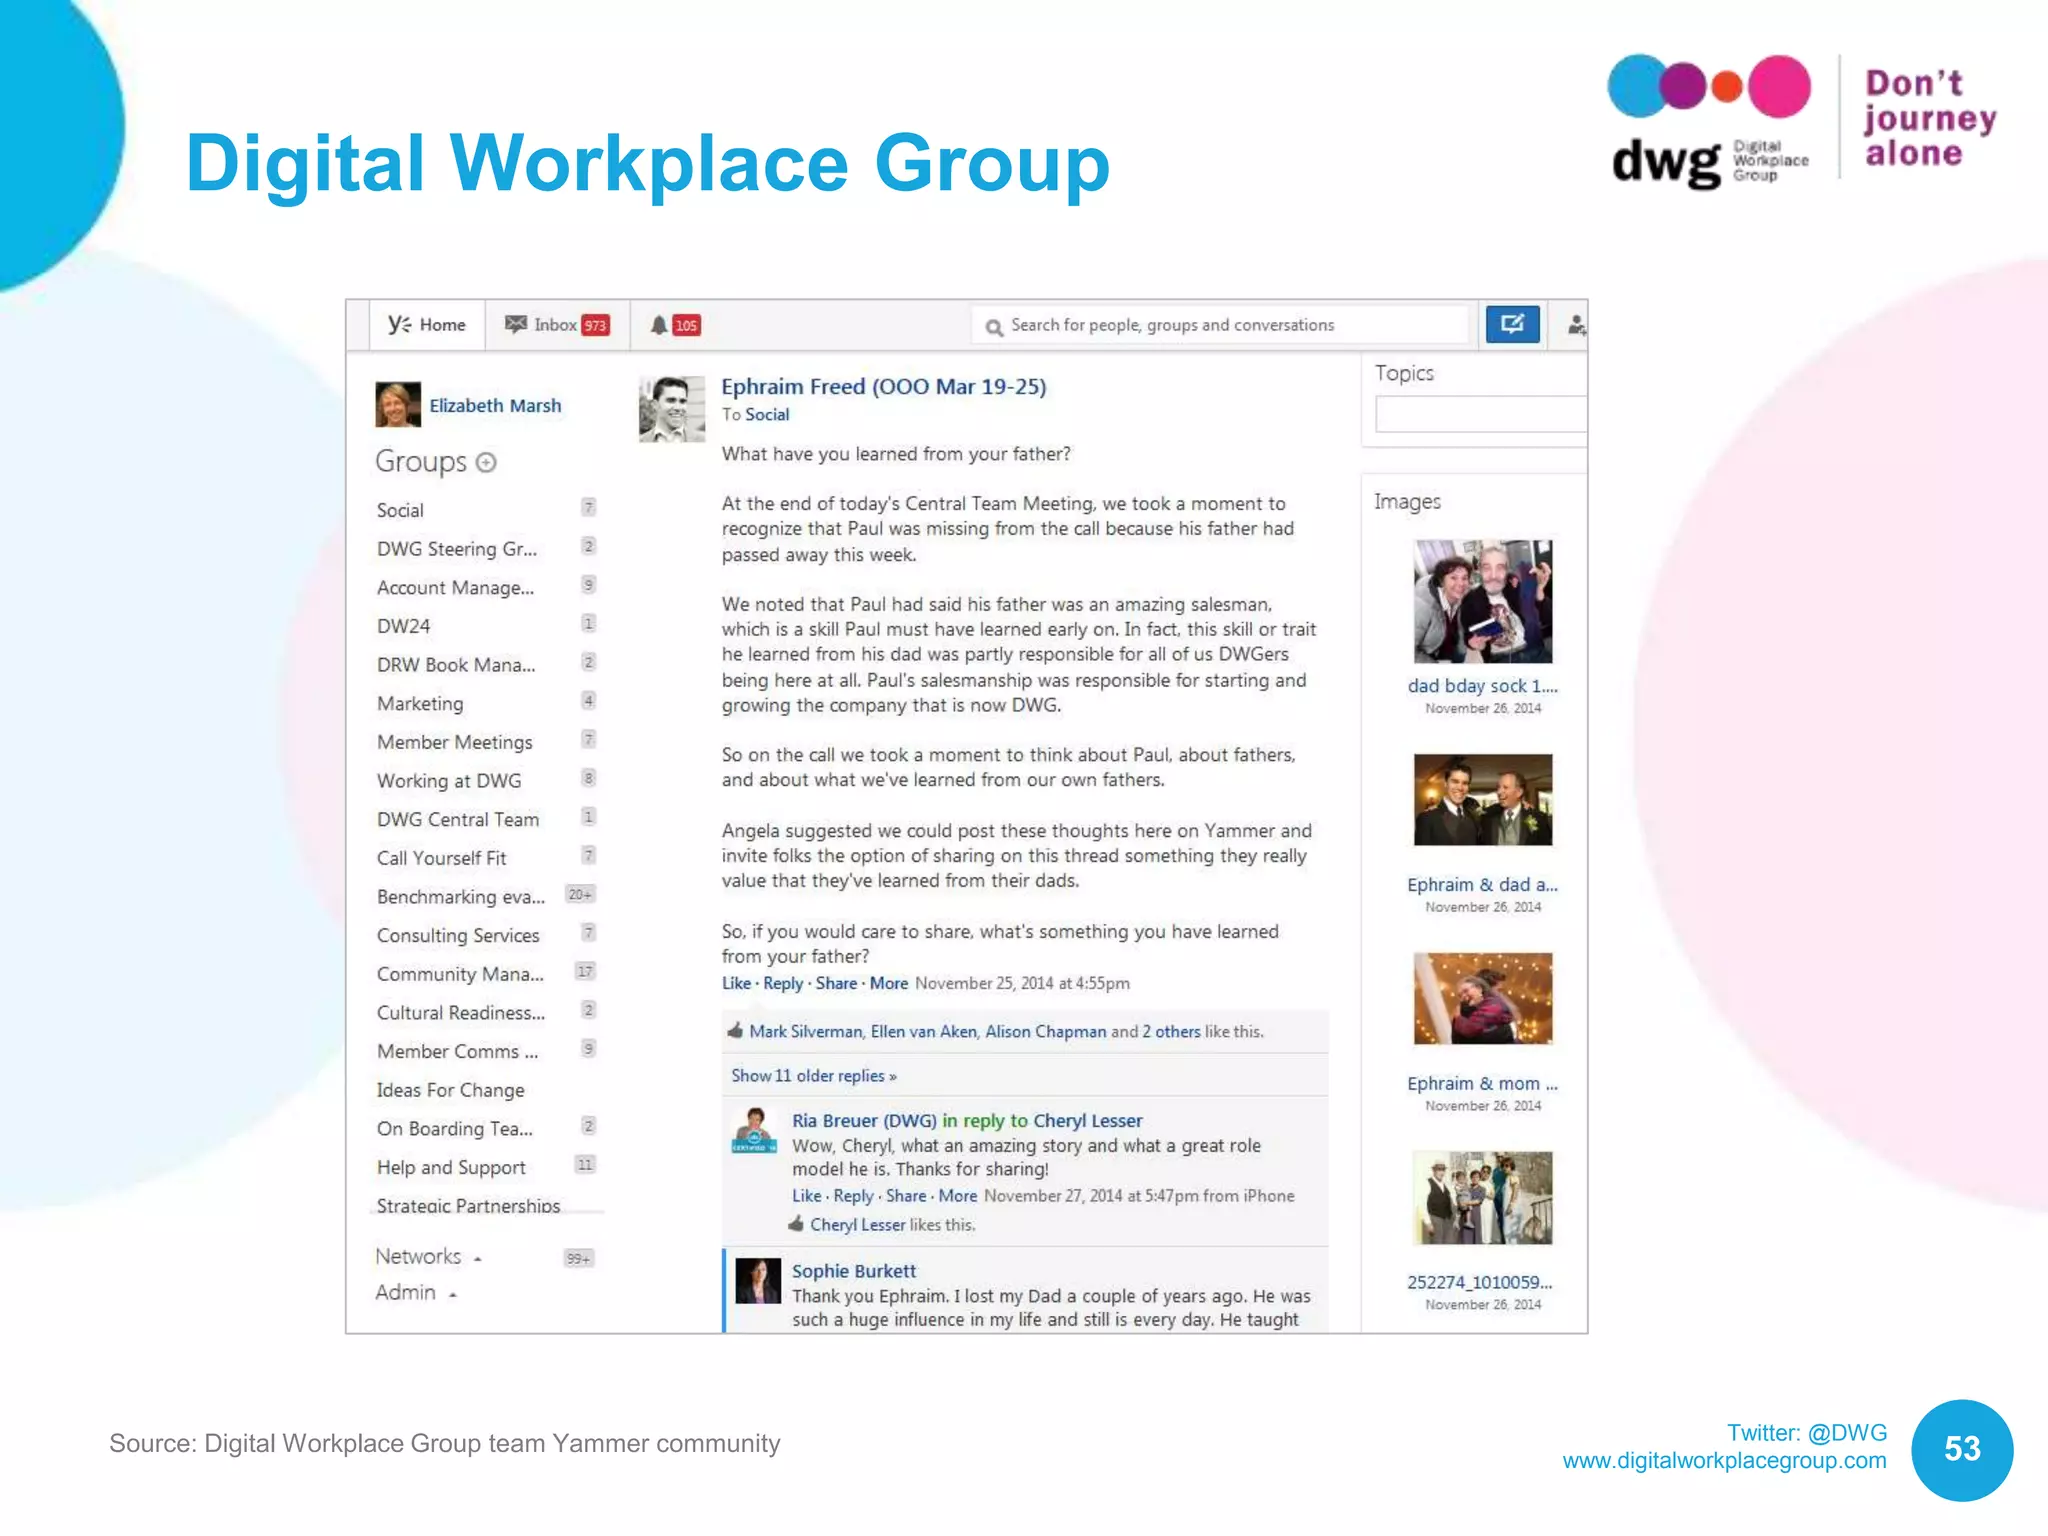Viewport: 2048px width, 1536px height.
Task: Open Alison Chapman's profile
Action: pos(1046,1031)
